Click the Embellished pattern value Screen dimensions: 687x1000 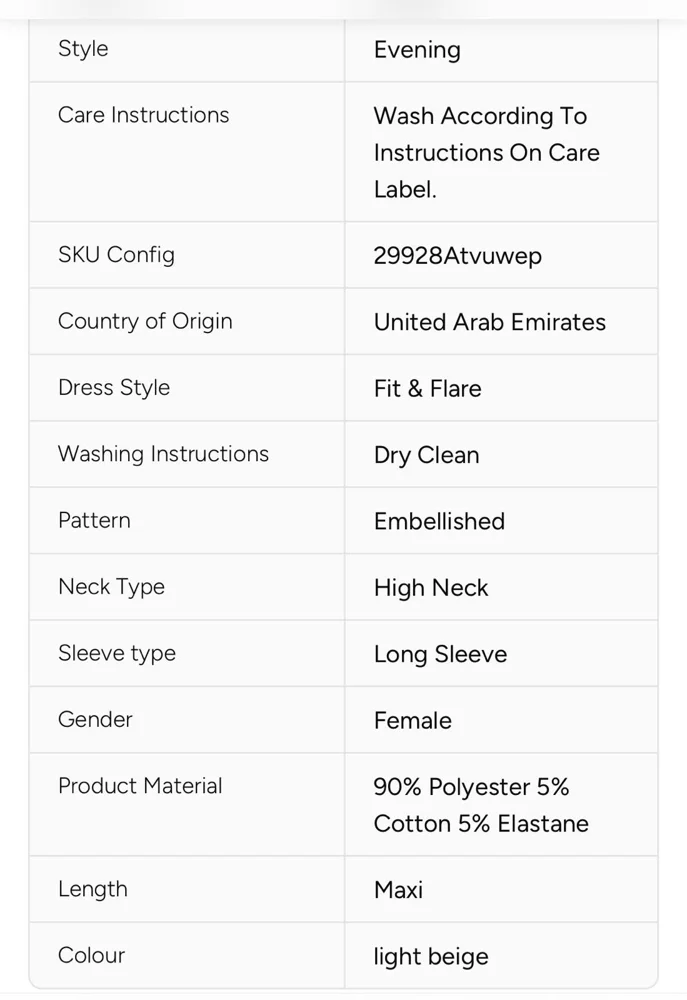click(440, 521)
